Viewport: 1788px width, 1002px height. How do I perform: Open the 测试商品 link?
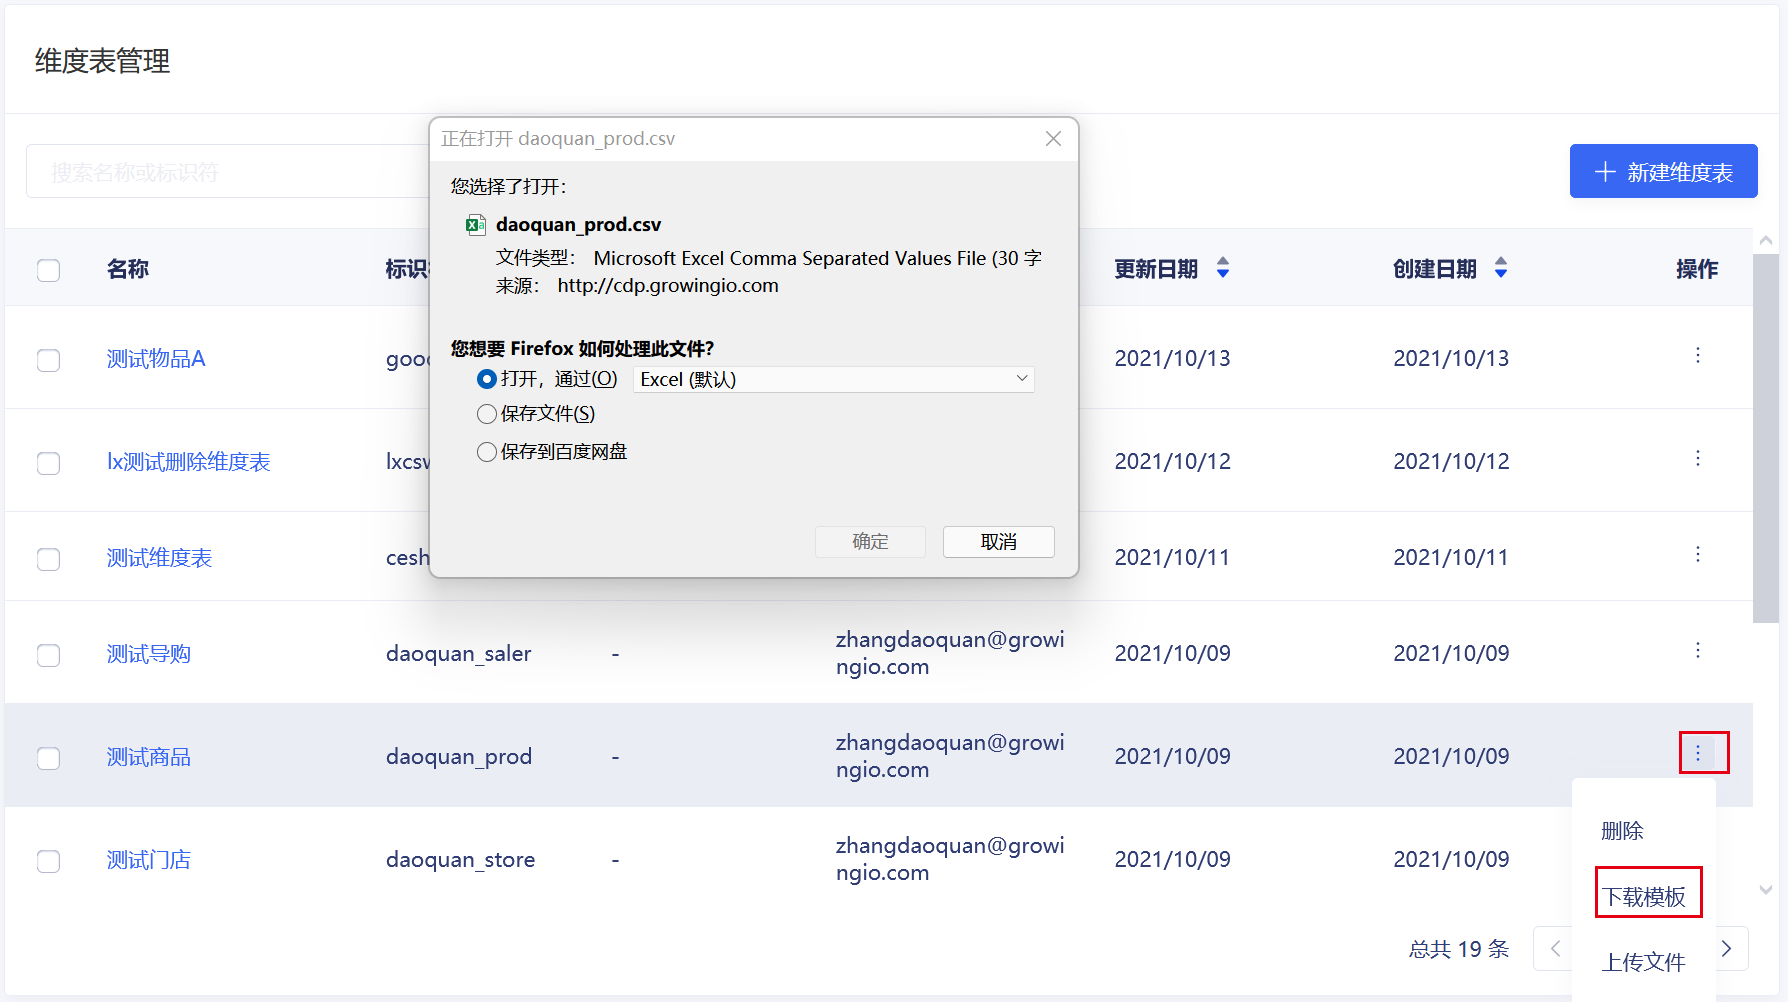pos(149,757)
